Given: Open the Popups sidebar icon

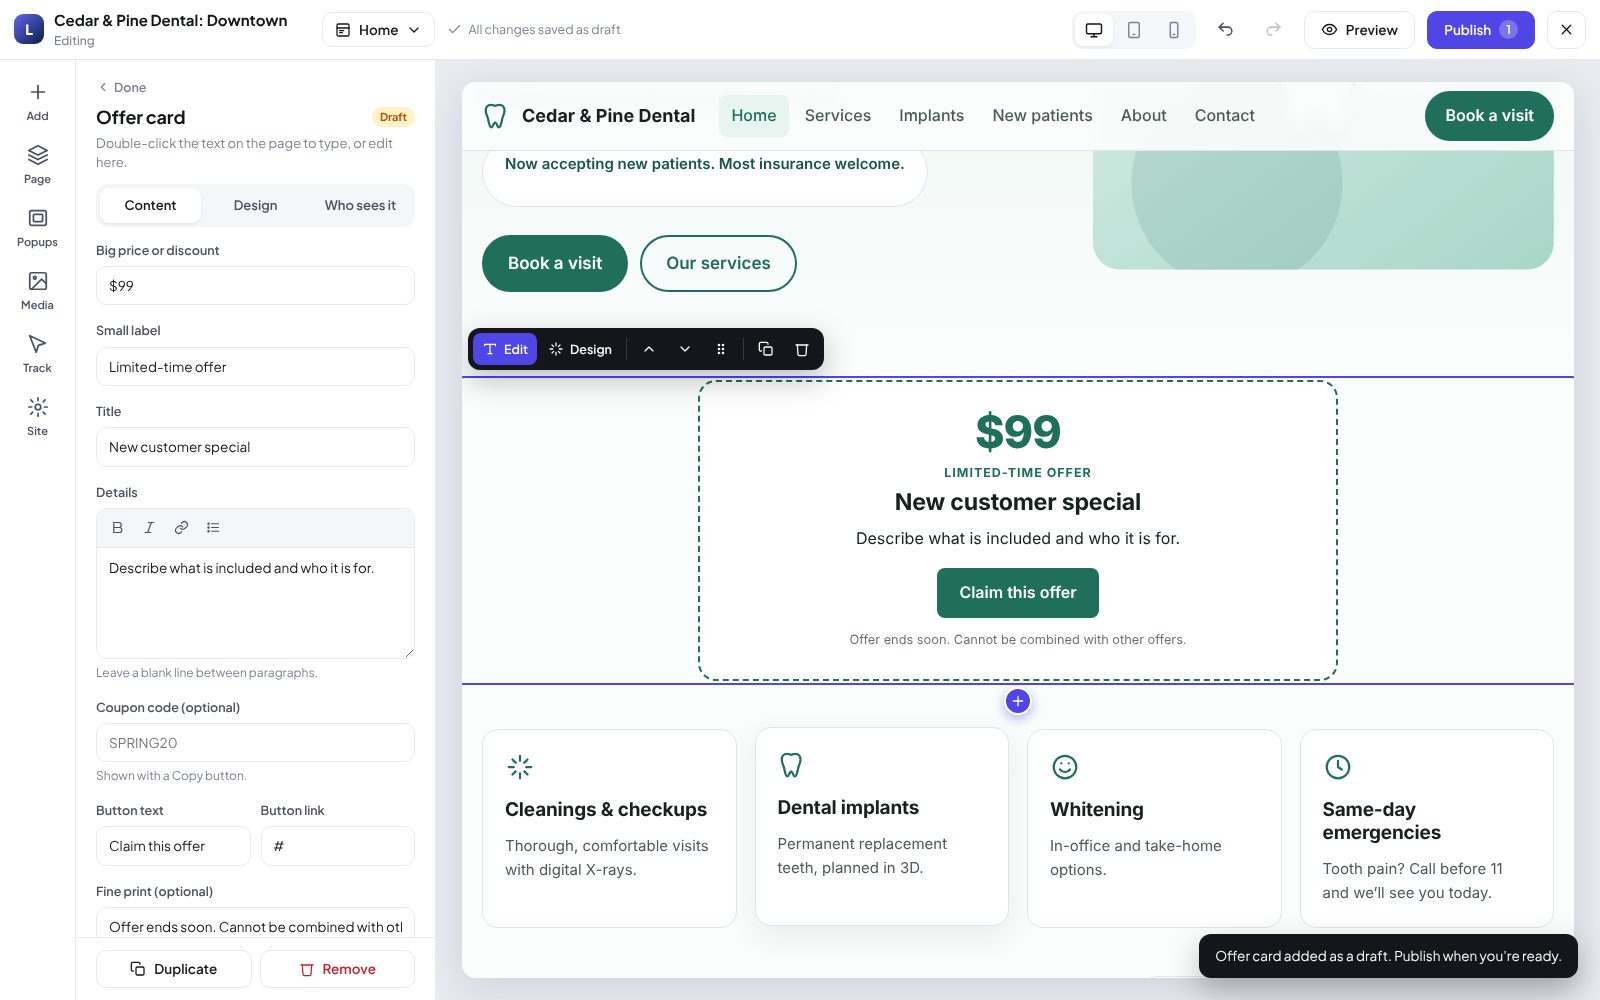Looking at the screenshot, I should click(37, 228).
